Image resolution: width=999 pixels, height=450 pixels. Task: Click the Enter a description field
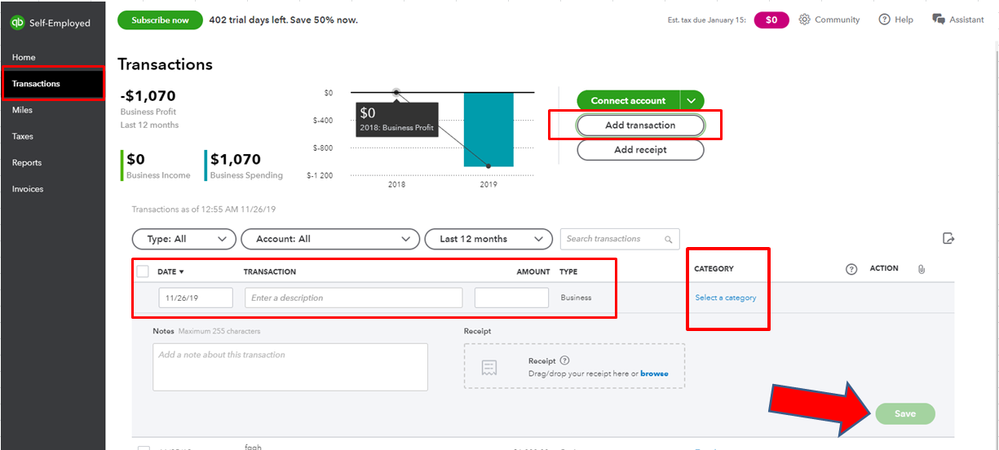click(353, 298)
